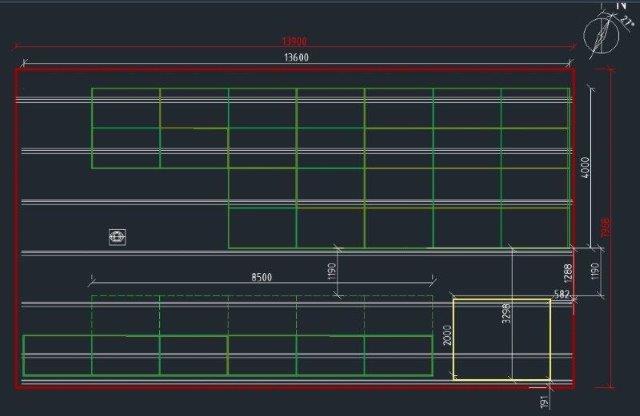Select the 1190 dimension right of 1288 text
Screen dimensions: 640x416
595,271
